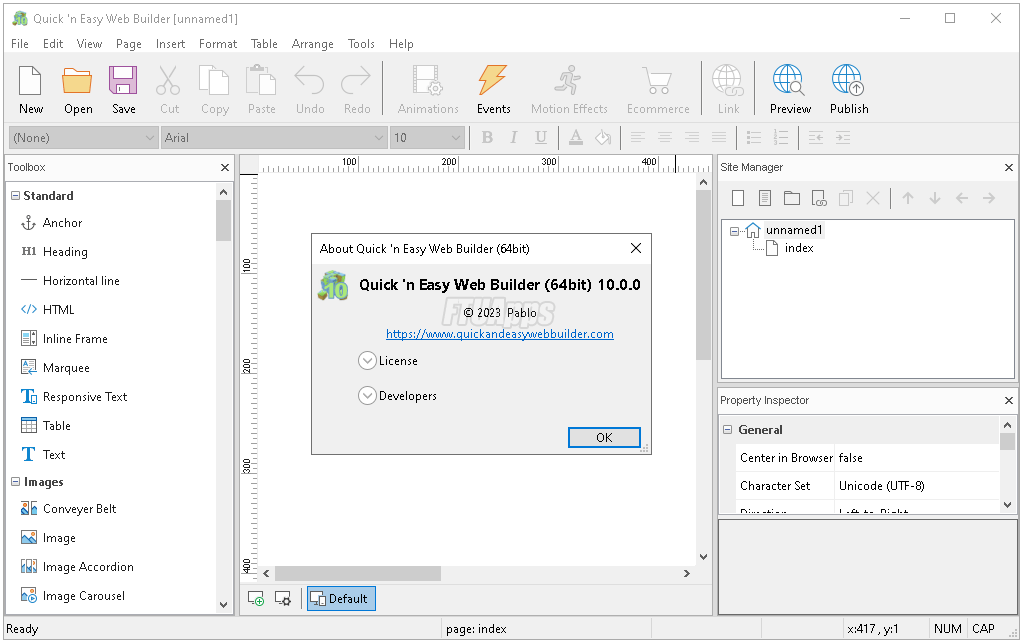1024x642 pixels.
Task: Click the font color tool
Action: click(x=575, y=137)
